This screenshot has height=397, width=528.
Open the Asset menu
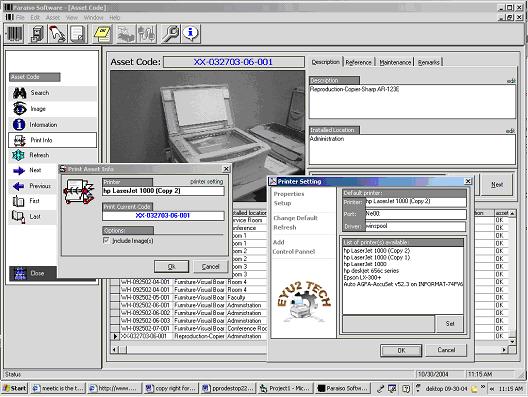[x=53, y=18]
